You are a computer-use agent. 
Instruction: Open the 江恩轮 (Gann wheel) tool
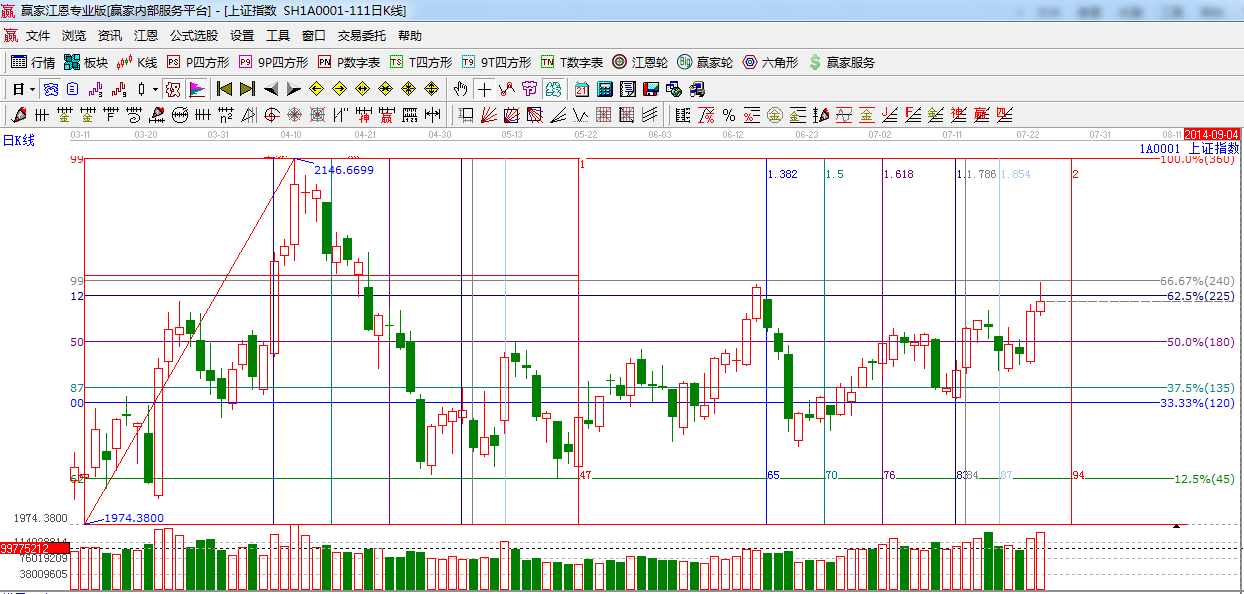pos(640,62)
